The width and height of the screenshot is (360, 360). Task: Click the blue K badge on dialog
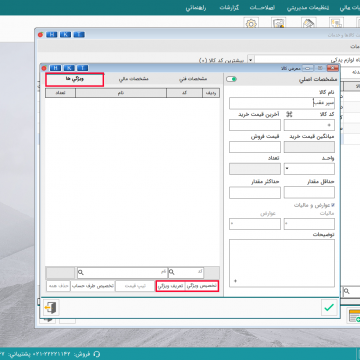coord(69,68)
